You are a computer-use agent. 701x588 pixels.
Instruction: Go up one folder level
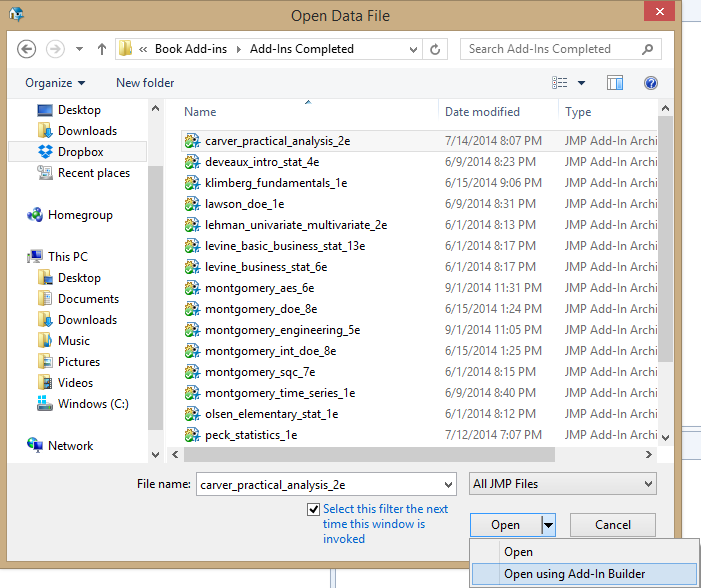click(102, 49)
